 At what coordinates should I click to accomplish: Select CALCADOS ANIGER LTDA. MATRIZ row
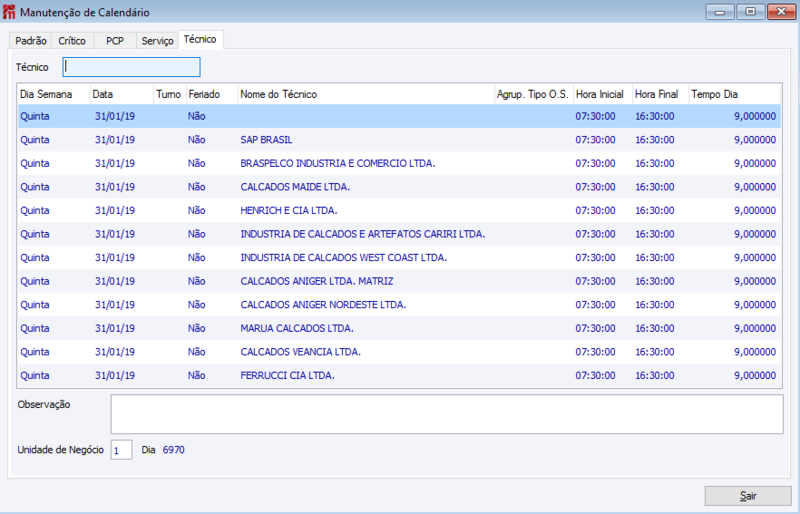(399, 281)
